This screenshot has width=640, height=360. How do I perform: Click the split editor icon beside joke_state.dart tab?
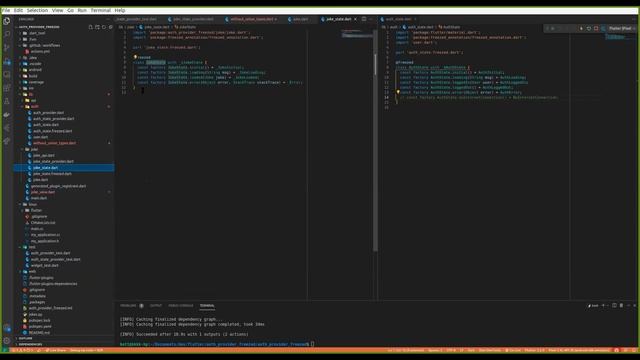pyautogui.click(x=364, y=19)
